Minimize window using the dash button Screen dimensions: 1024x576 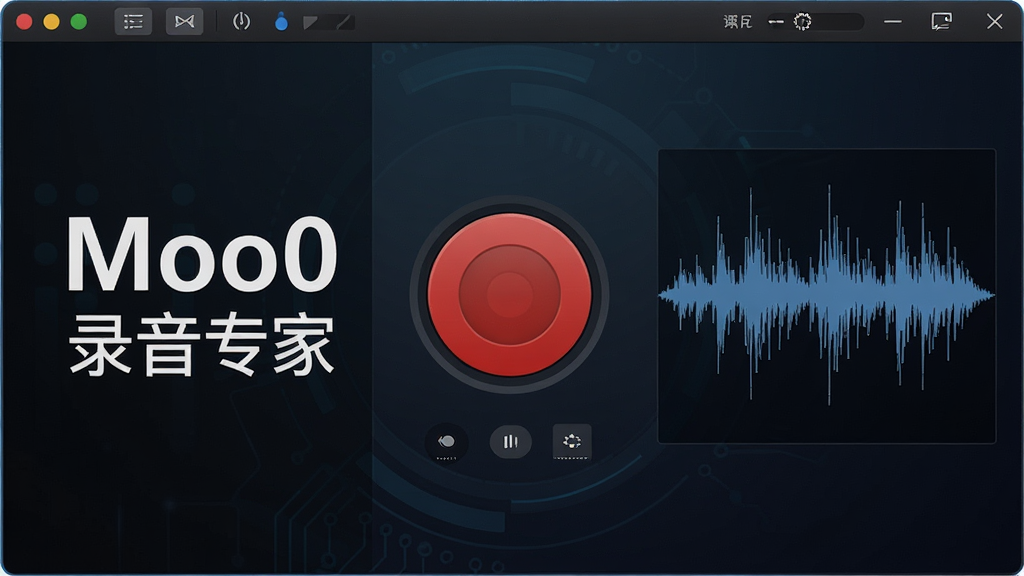tap(893, 22)
